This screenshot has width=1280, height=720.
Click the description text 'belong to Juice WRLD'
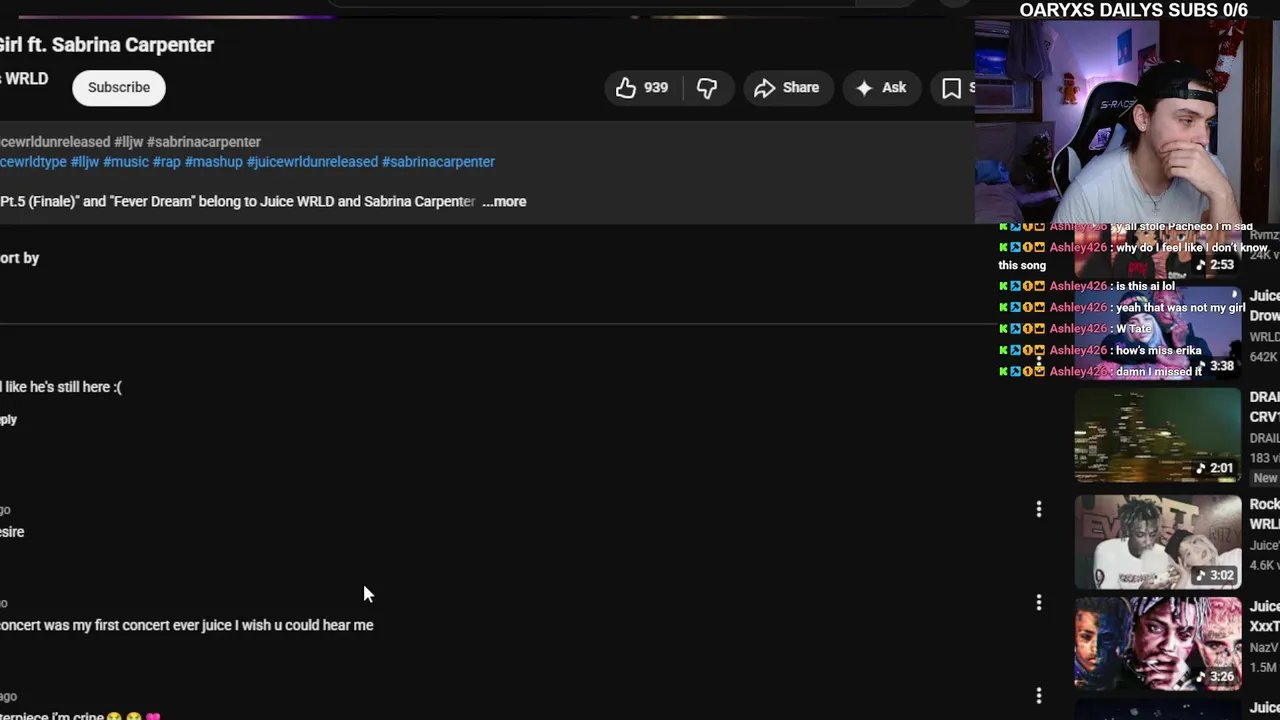pos(266,201)
